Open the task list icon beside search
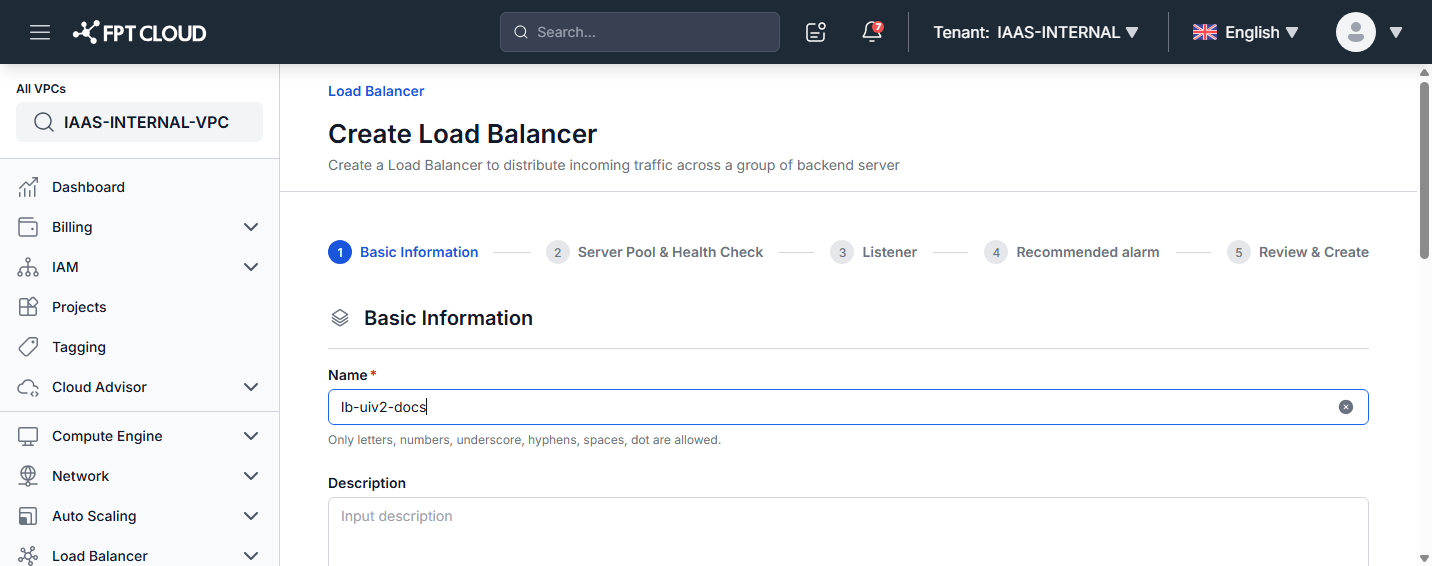This screenshot has height=566, width=1432. click(816, 32)
